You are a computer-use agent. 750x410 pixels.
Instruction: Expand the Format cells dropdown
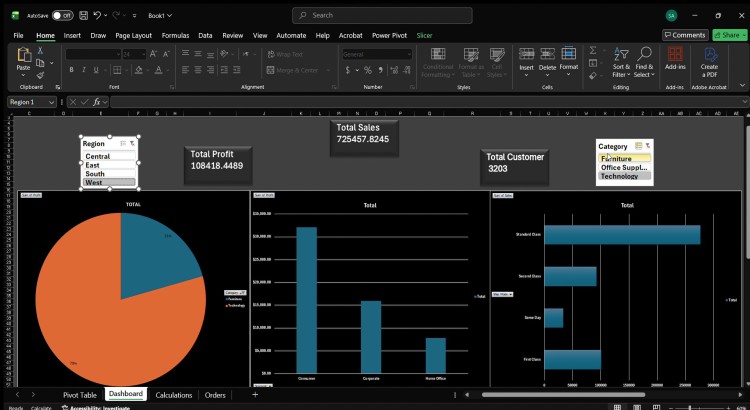(x=569, y=75)
